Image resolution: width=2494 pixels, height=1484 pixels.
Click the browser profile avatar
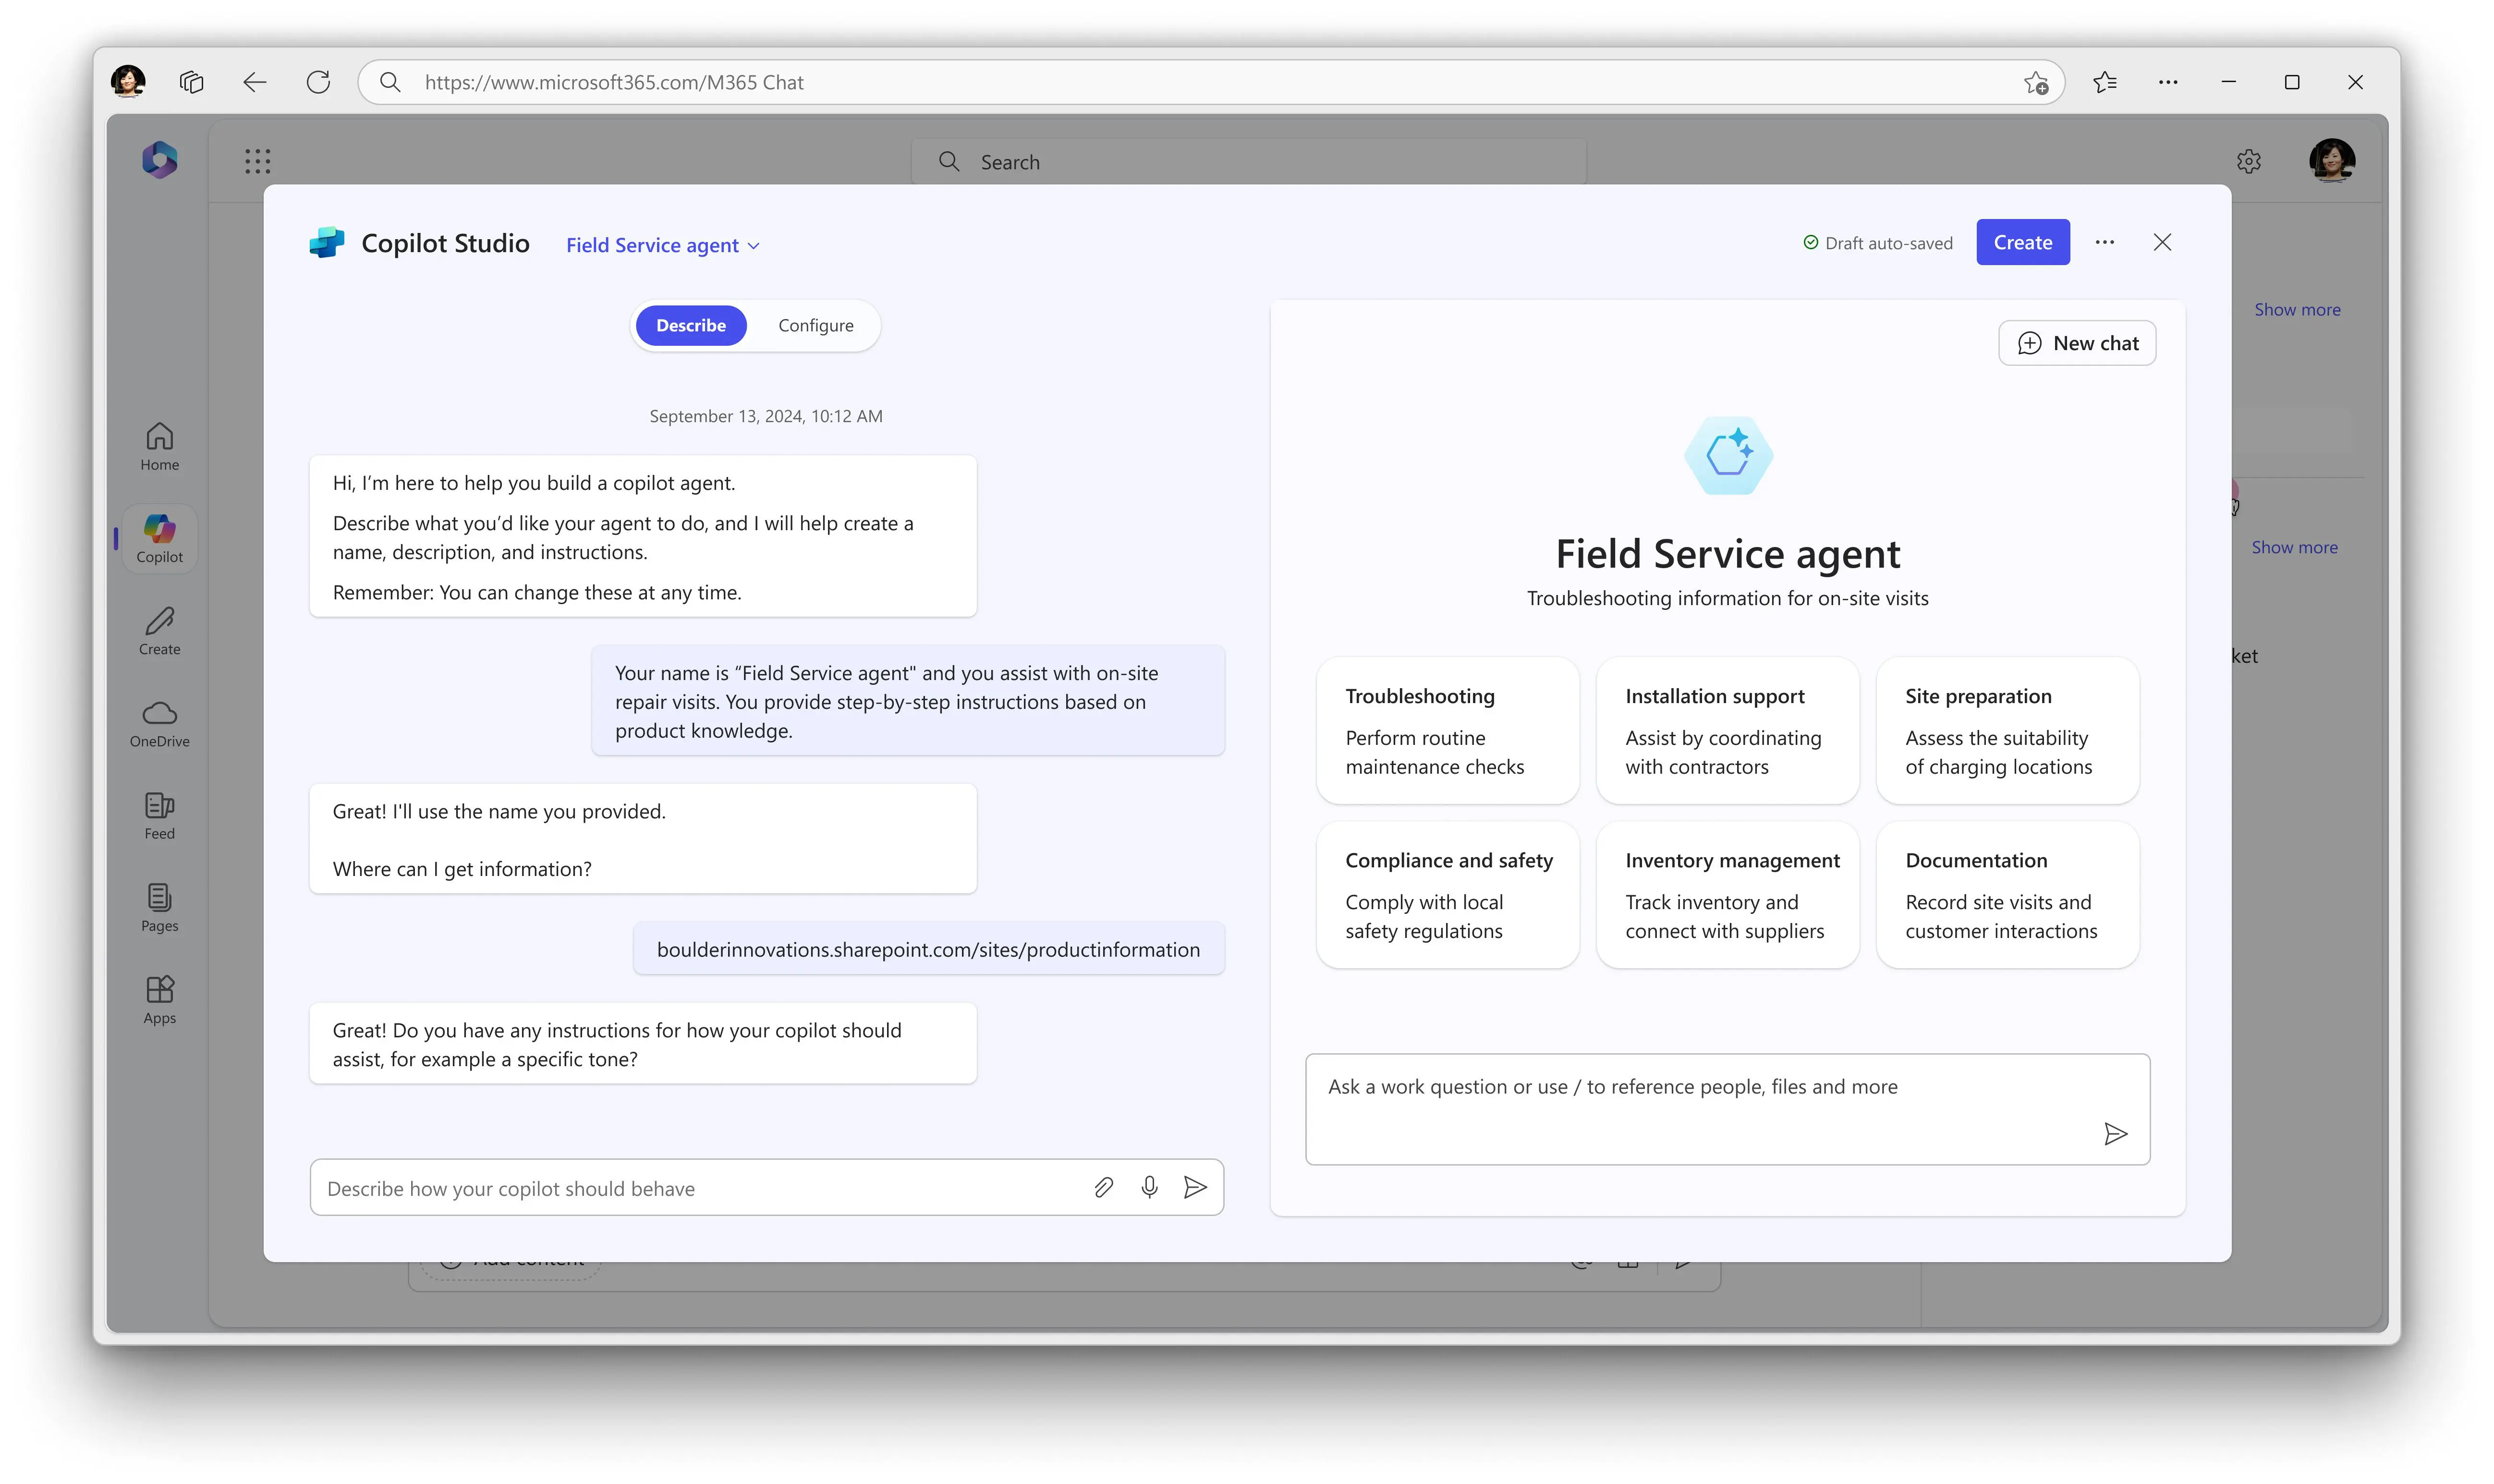coord(128,81)
